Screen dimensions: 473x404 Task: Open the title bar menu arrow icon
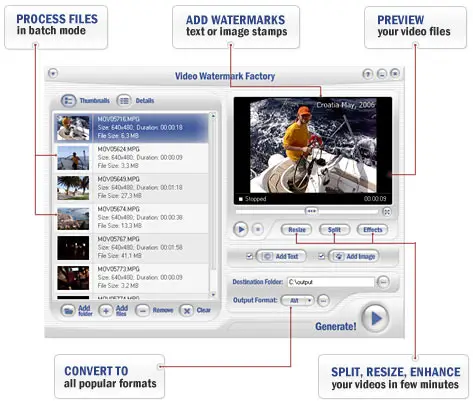[x=53, y=73]
